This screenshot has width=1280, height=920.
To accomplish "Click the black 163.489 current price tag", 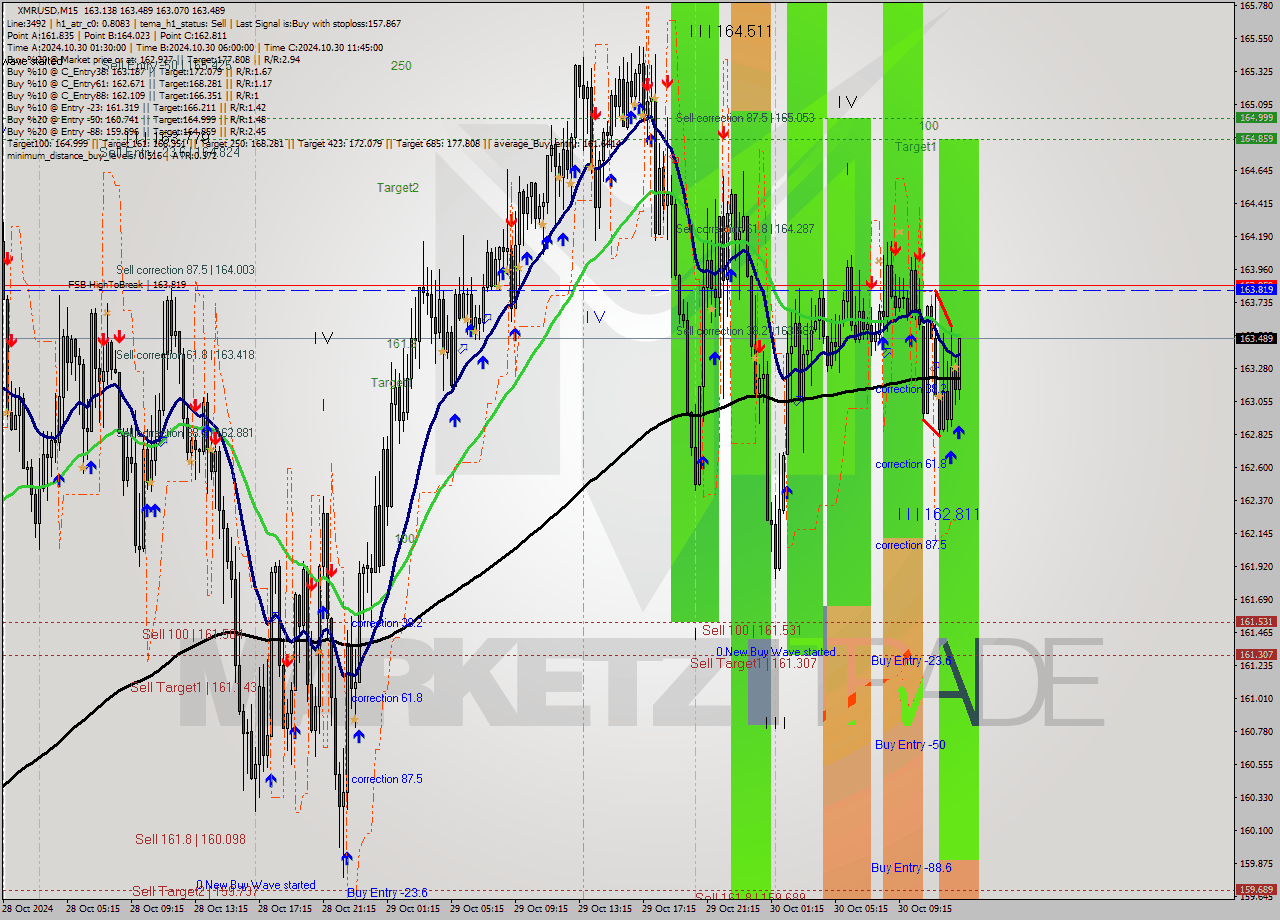I will point(1256,338).
